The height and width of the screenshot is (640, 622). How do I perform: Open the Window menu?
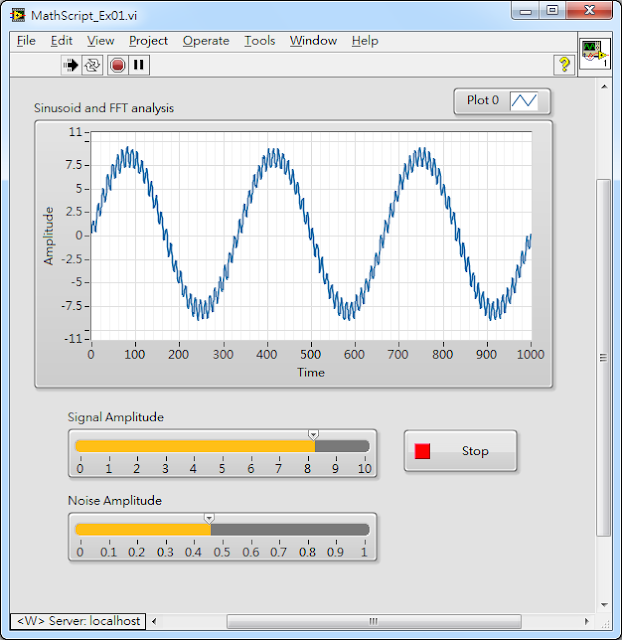click(x=313, y=41)
